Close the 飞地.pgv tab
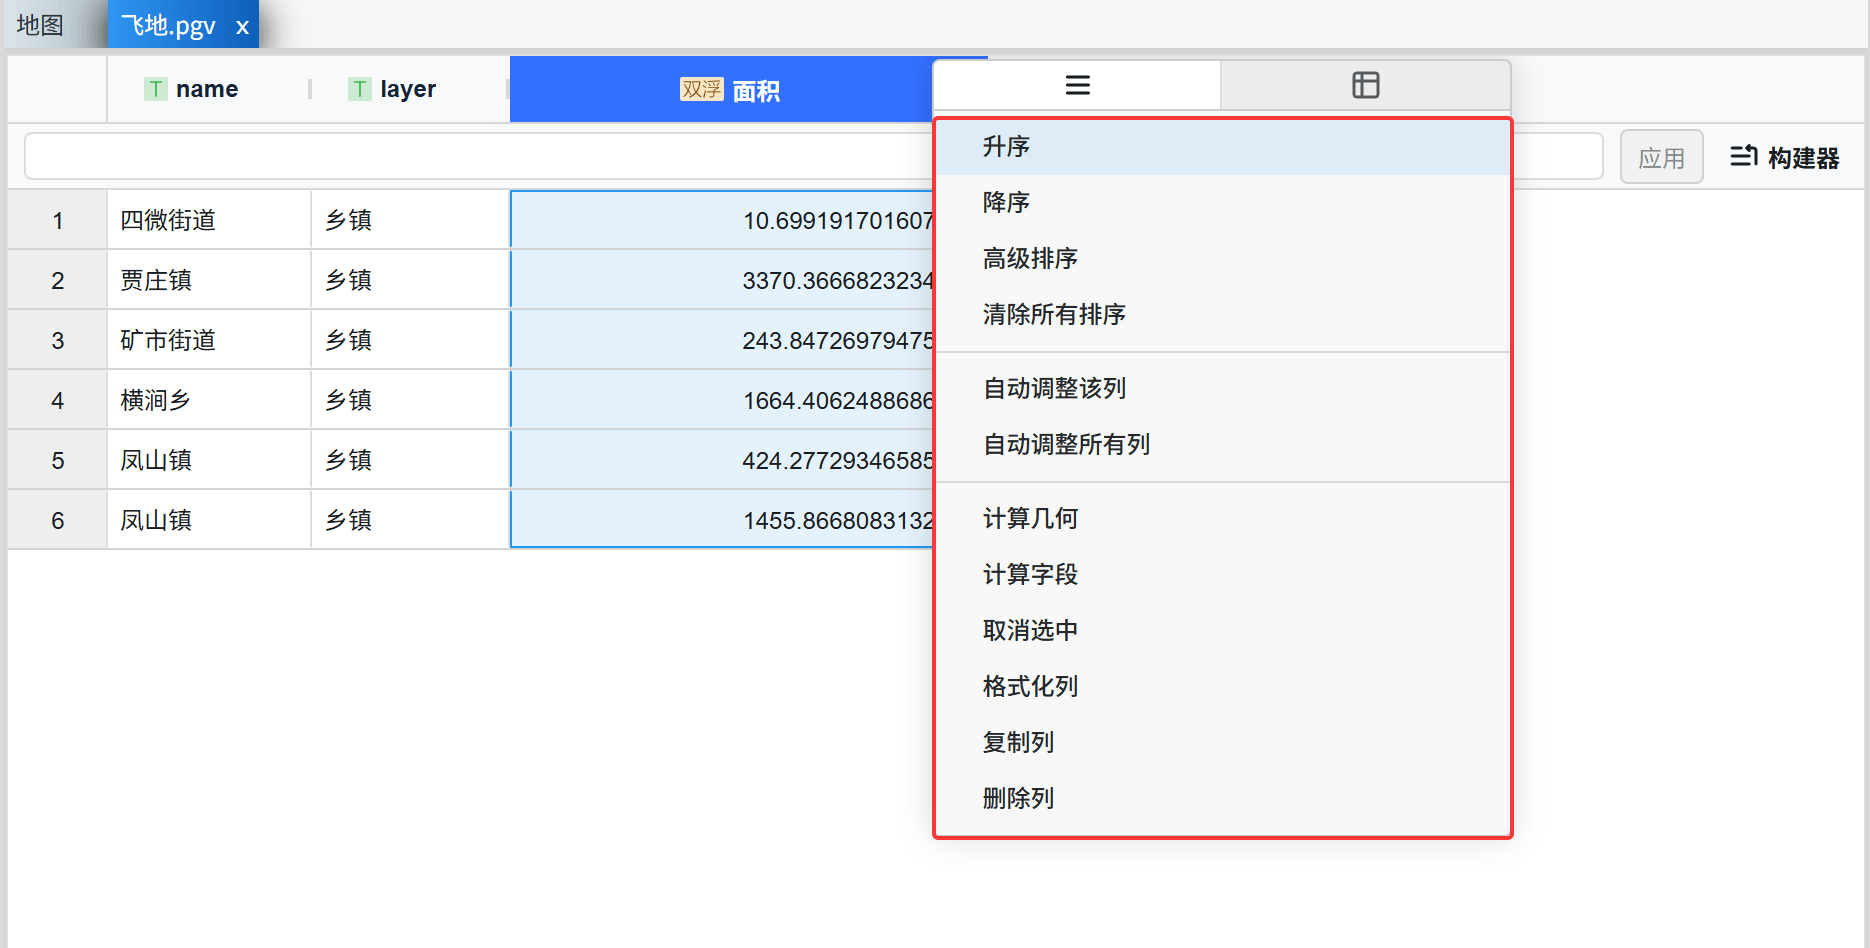Viewport: 1870px width, 948px height. click(x=242, y=27)
